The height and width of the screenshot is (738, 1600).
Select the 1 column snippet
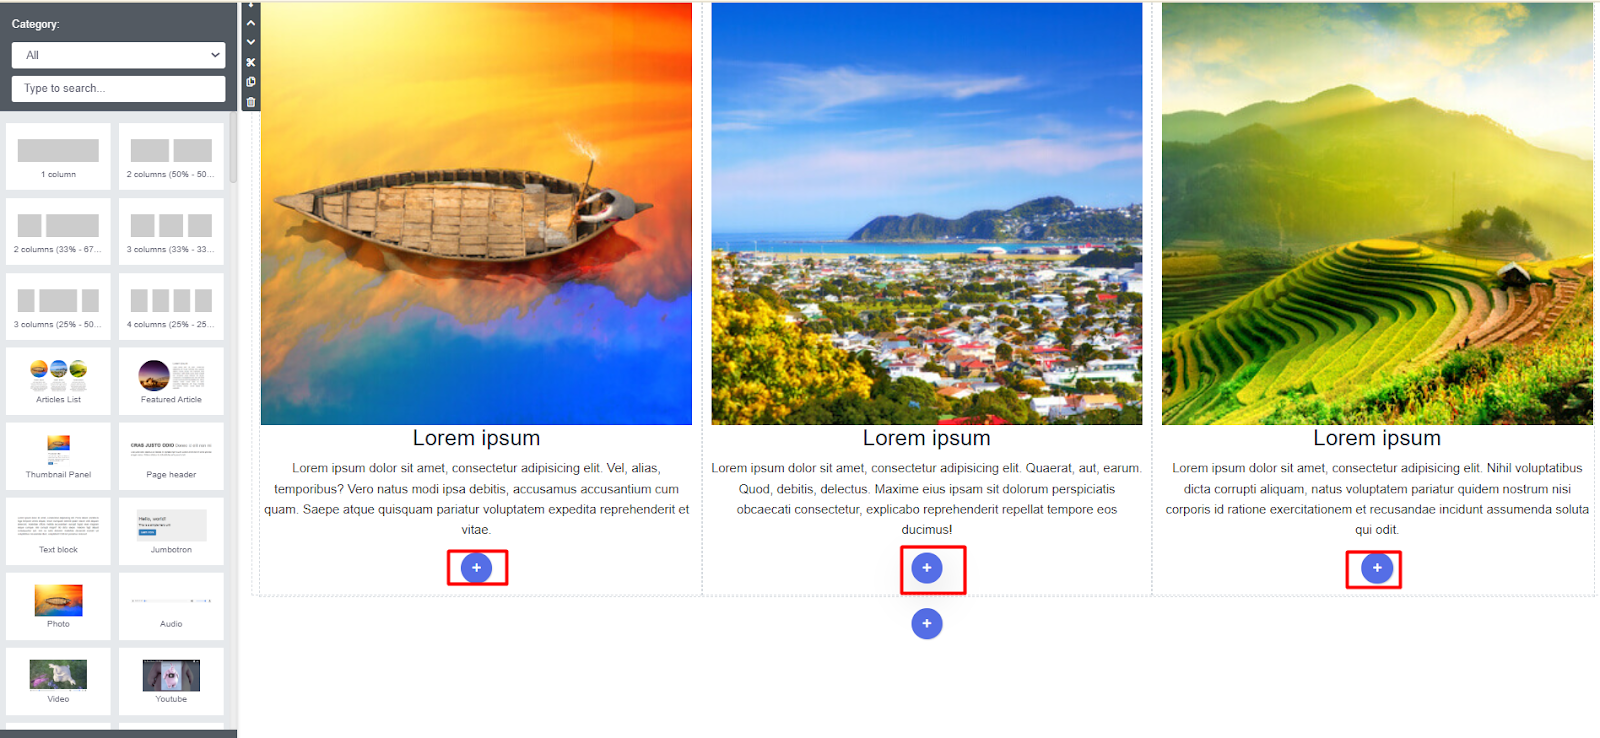(x=58, y=156)
